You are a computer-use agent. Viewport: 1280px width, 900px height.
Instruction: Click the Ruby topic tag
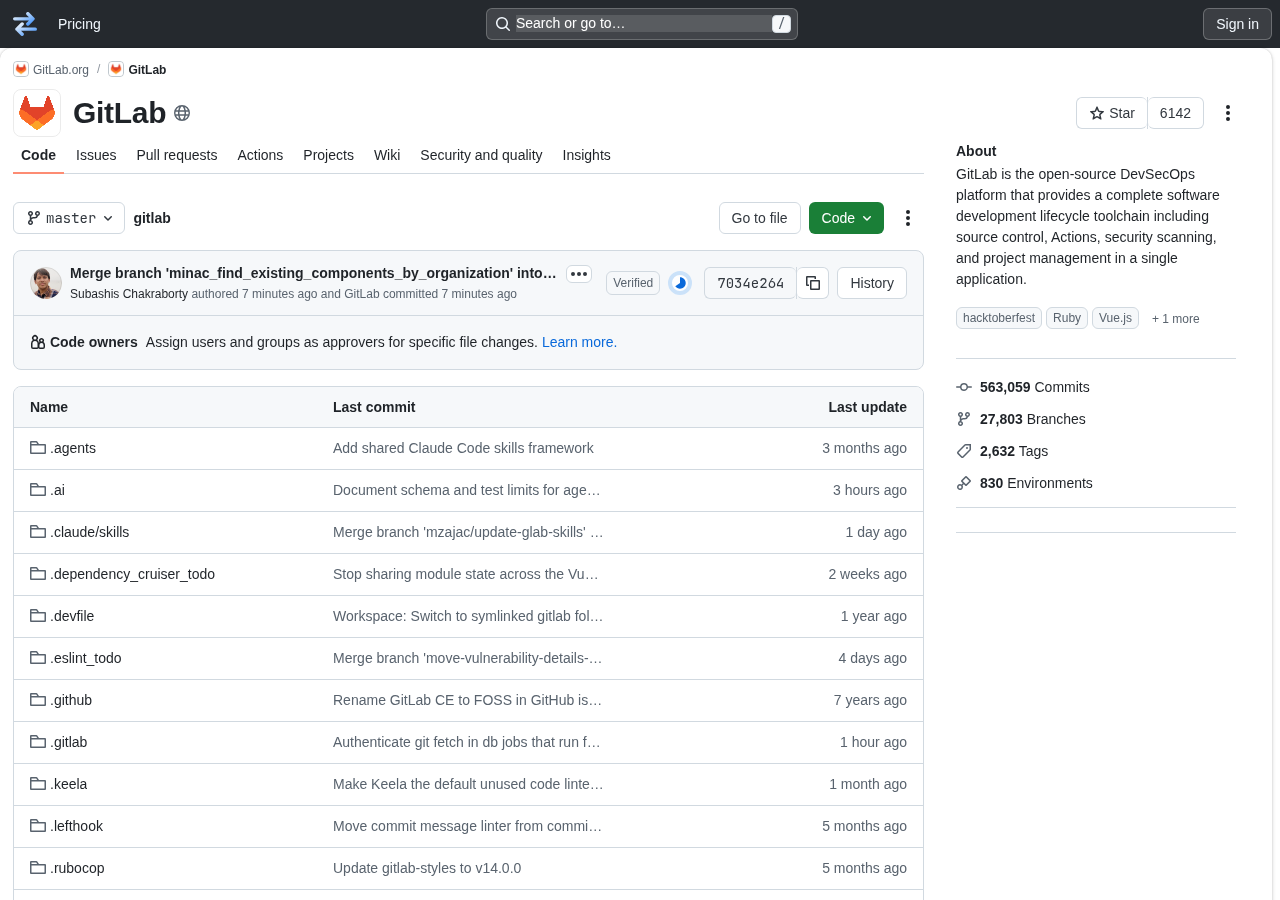pos(1067,318)
